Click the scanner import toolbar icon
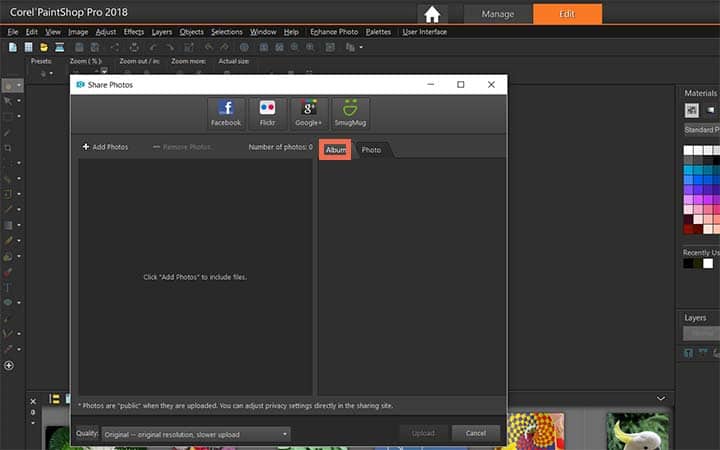 pos(59,47)
